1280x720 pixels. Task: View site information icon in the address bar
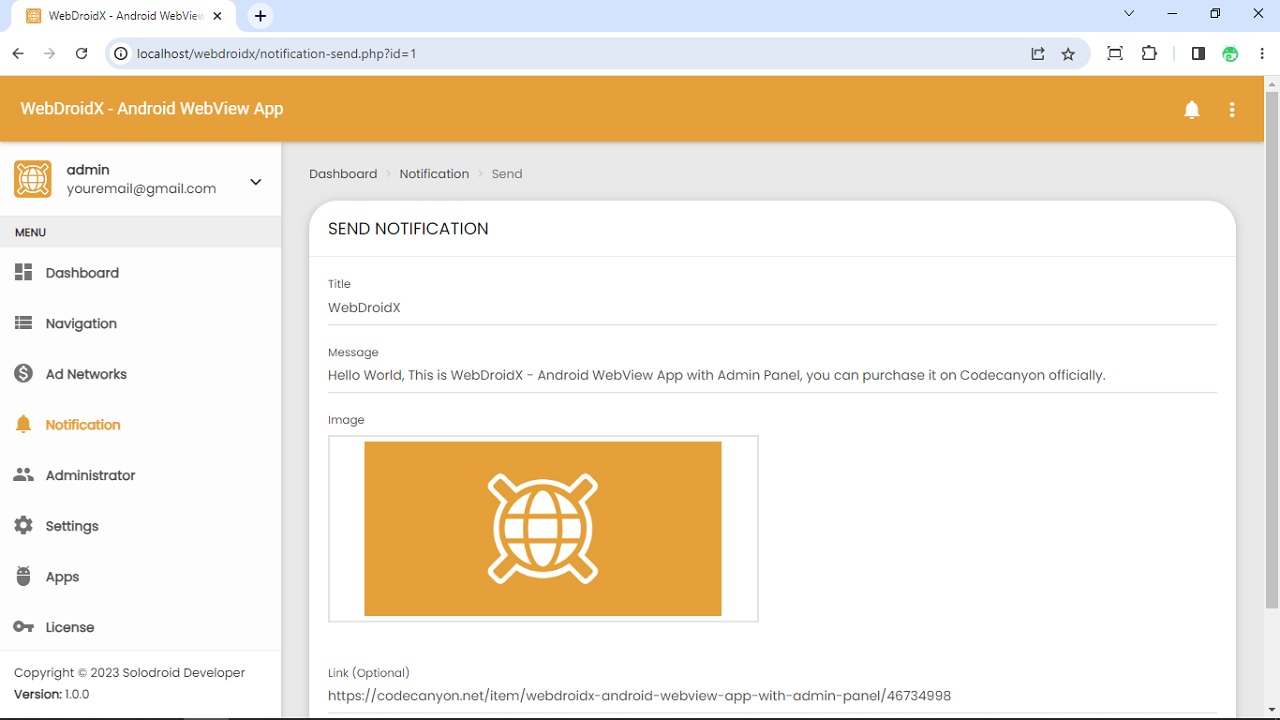point(121,54)
